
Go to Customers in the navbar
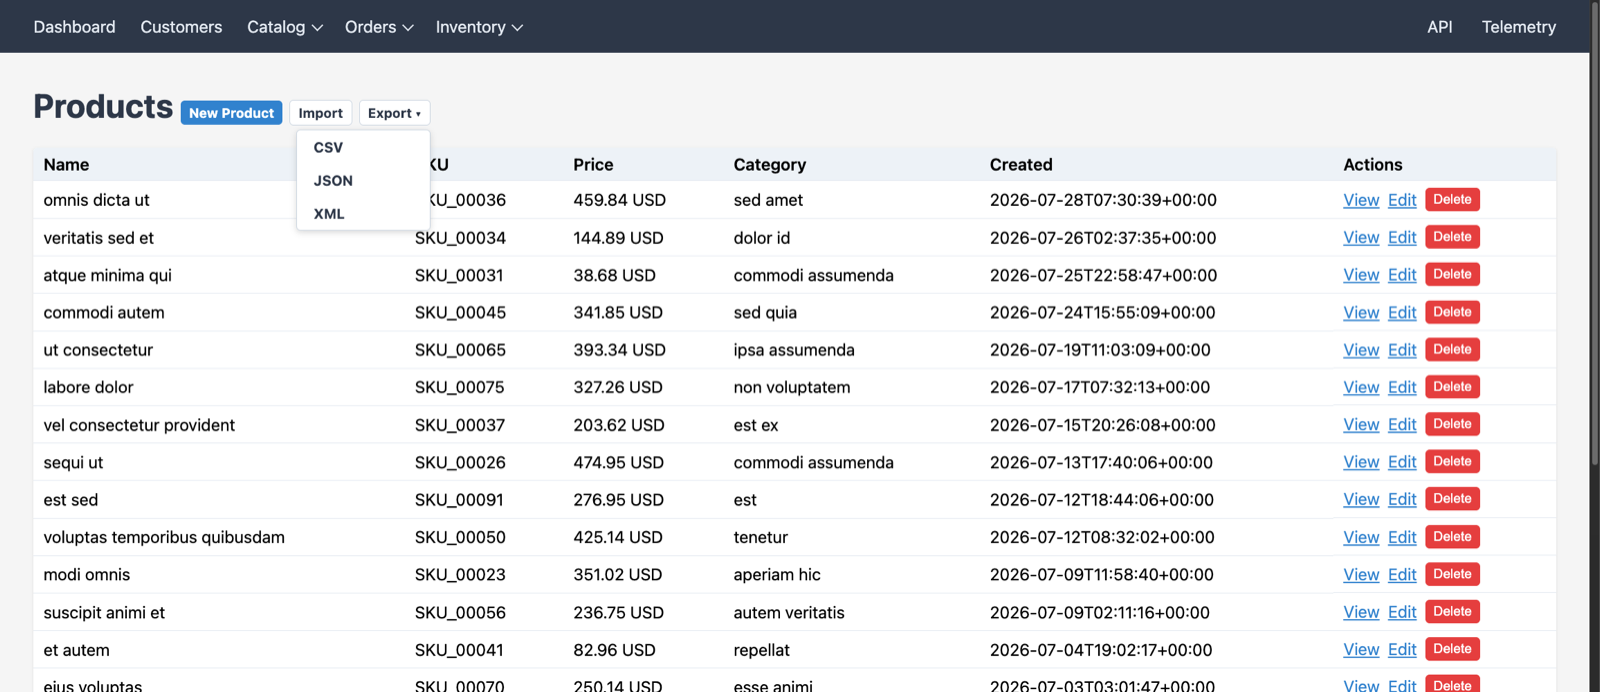(181, 27)
